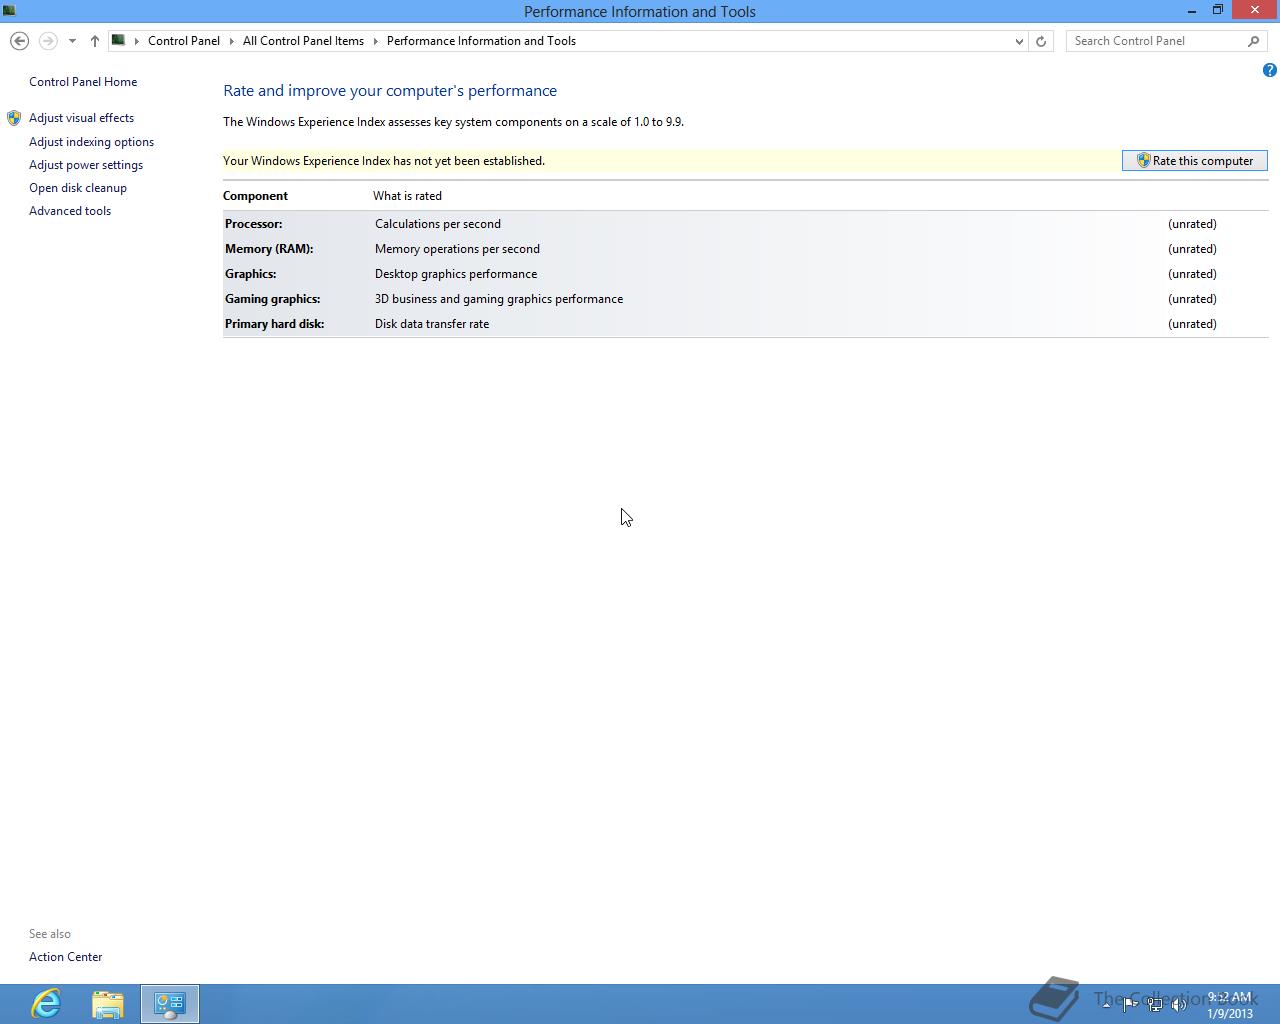Click the Gaming graphics row label
Screen dimensions: 1280x1024
pyautogui.click(x=272, y=299)
